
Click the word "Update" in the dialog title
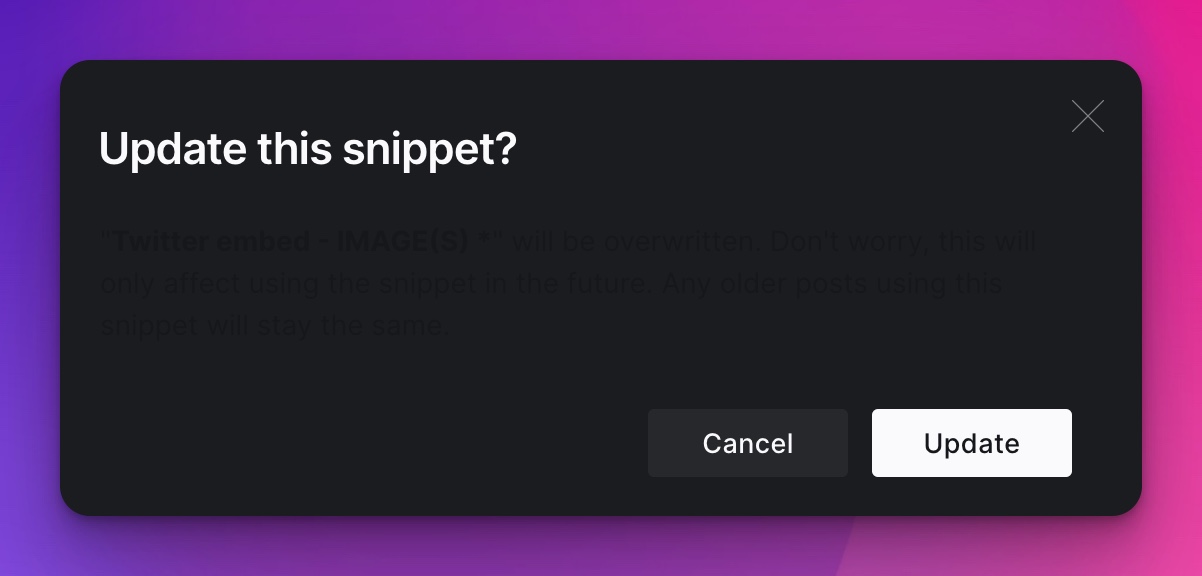click(x=172, y=151)
